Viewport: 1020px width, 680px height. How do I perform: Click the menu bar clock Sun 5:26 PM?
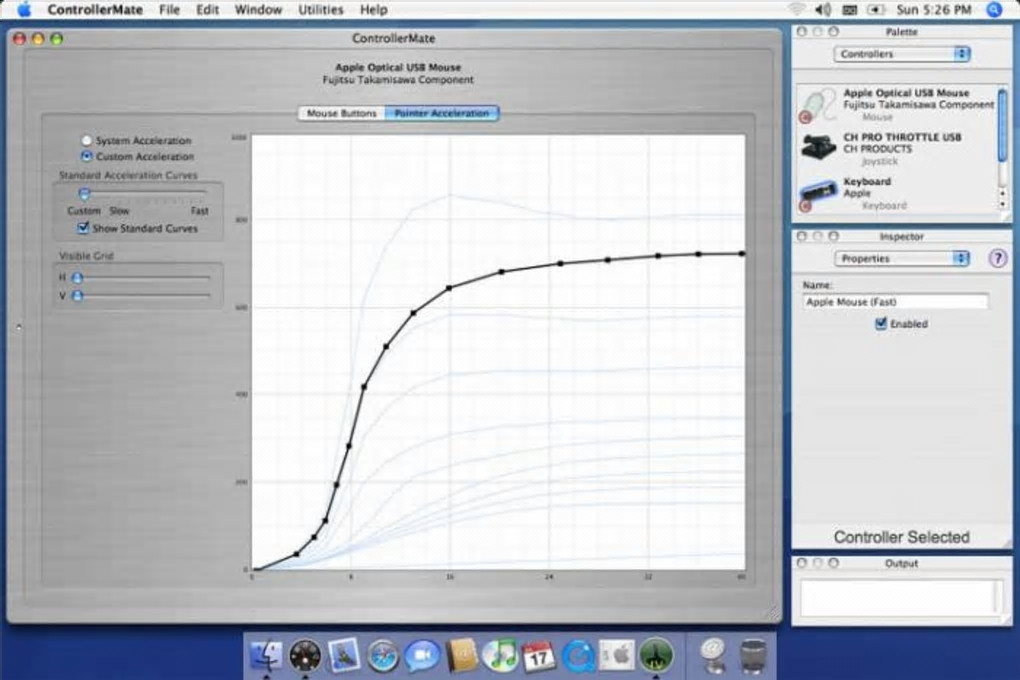(x=933, y=10)
